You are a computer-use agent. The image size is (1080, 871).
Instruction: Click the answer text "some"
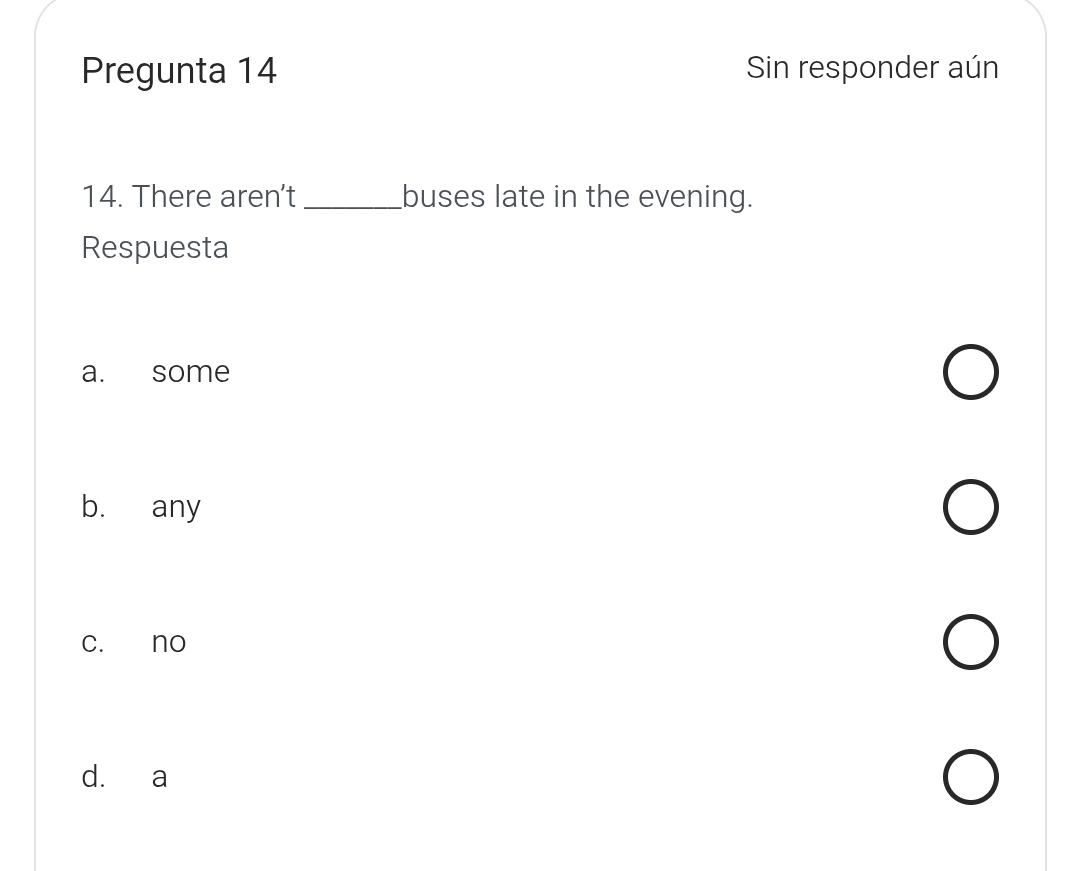click(x=191, y=373)
